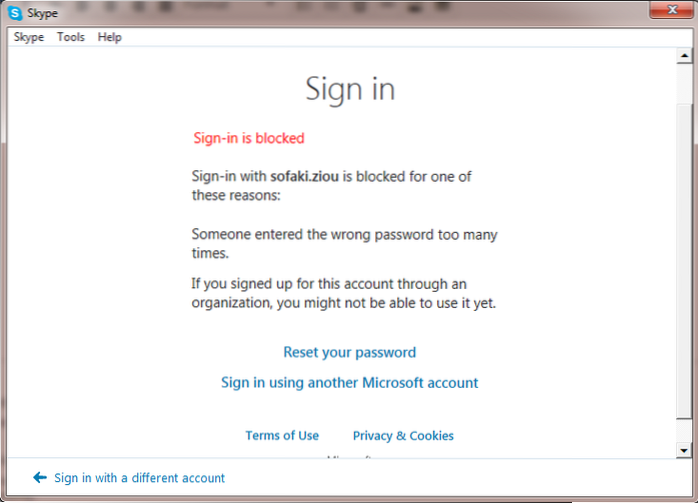Click the back arrow icon at bottom left

point(40,478)
